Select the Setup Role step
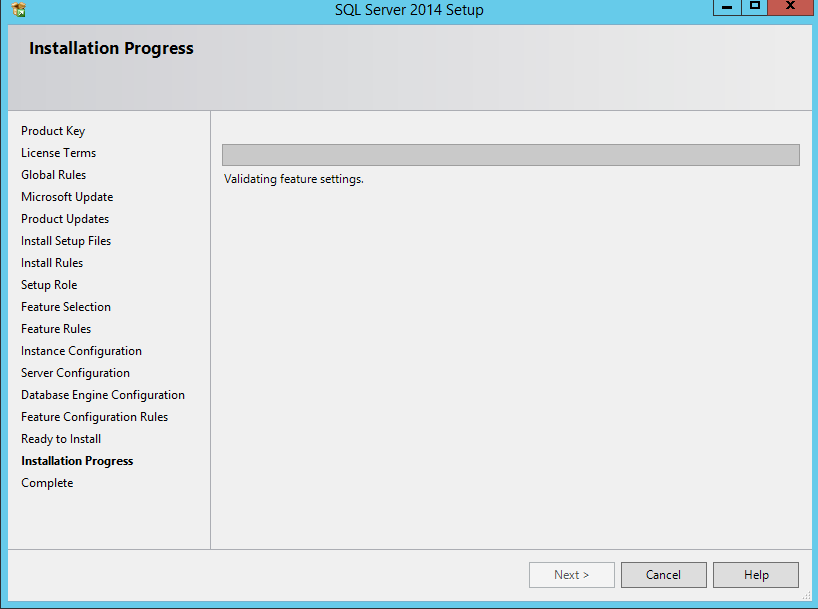 49,284
